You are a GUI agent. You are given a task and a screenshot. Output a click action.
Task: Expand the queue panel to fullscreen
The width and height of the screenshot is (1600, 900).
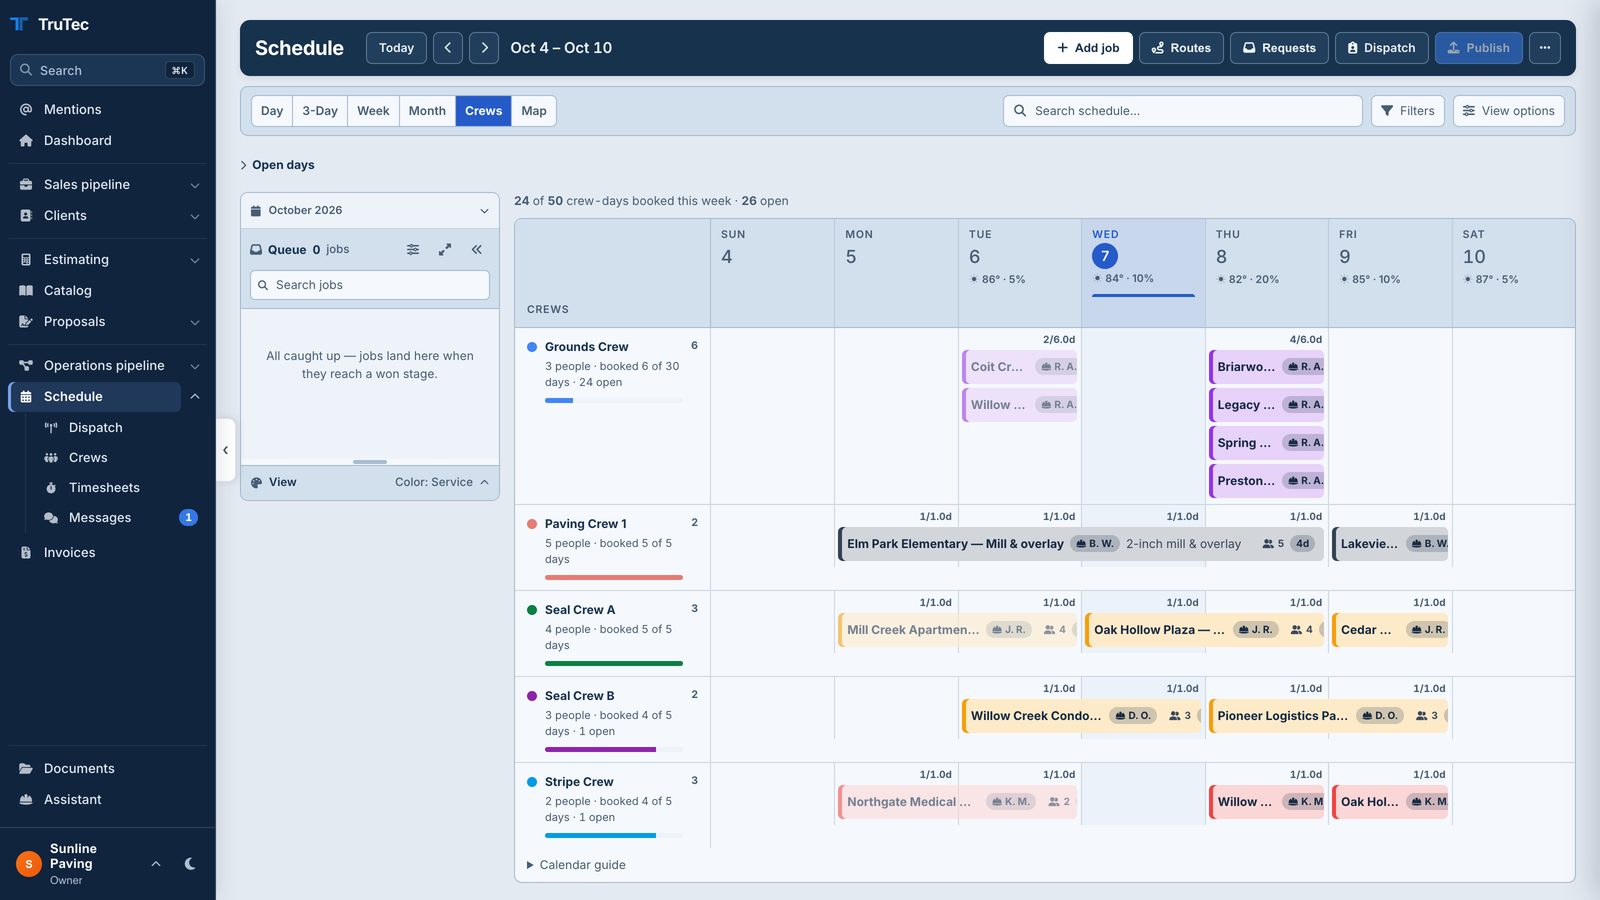point(445,250)
